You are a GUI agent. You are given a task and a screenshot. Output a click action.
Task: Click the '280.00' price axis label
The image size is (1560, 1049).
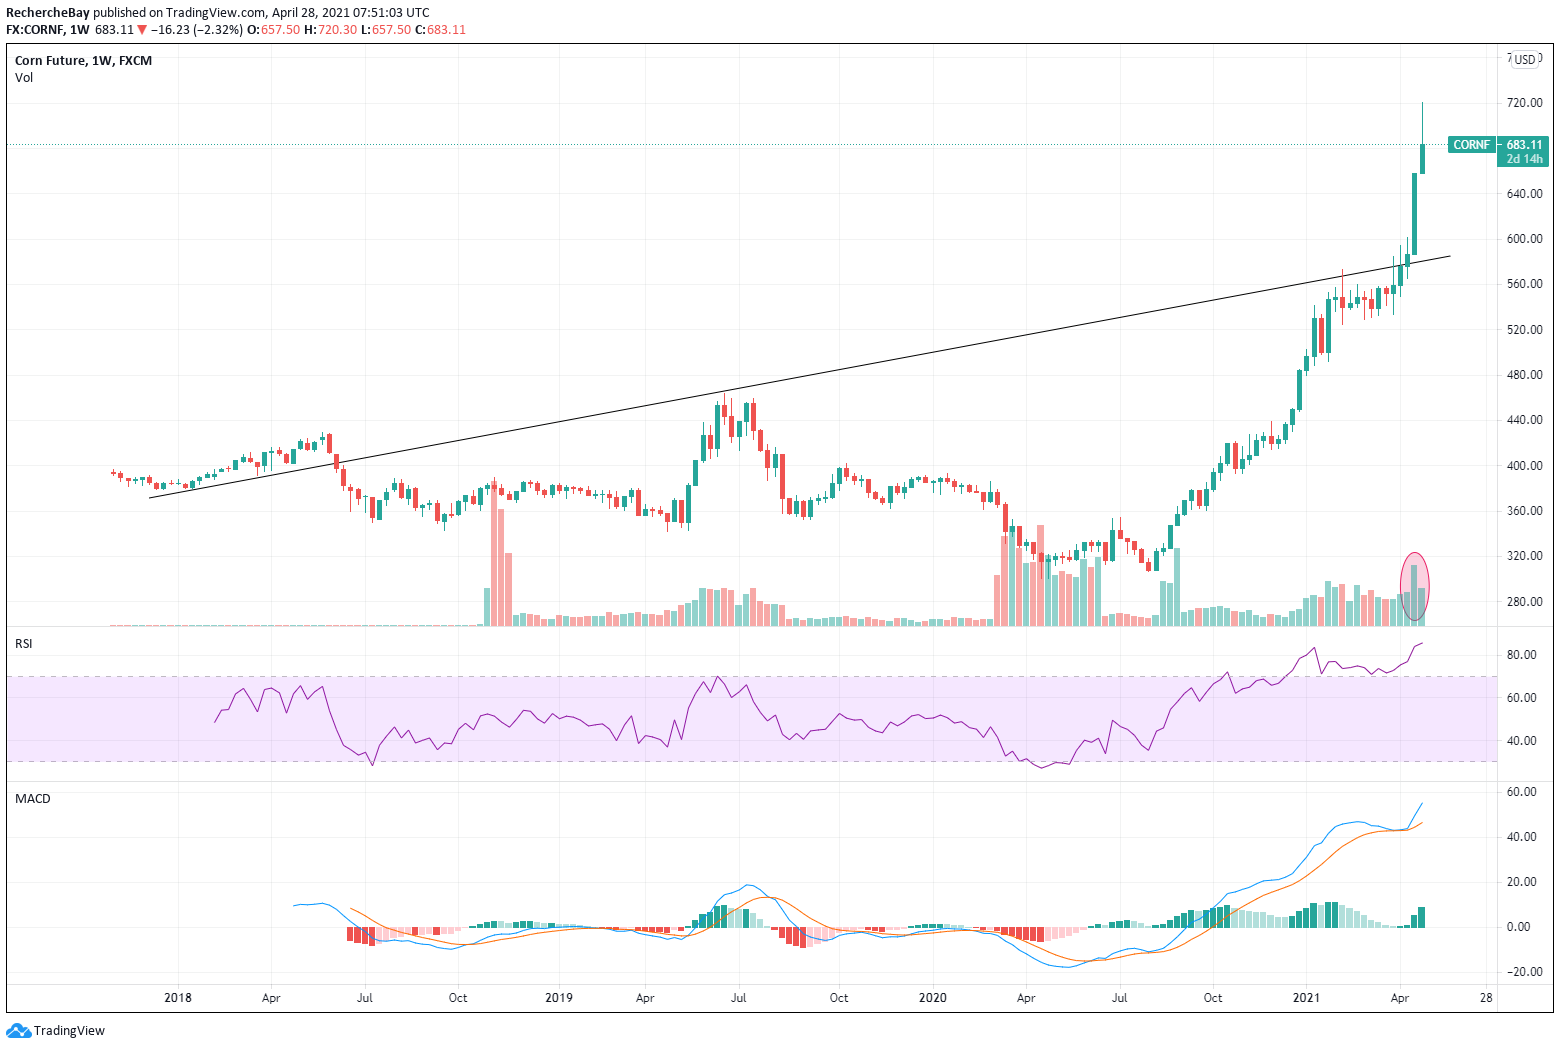pyautogui.click(x=1524, y=602)
